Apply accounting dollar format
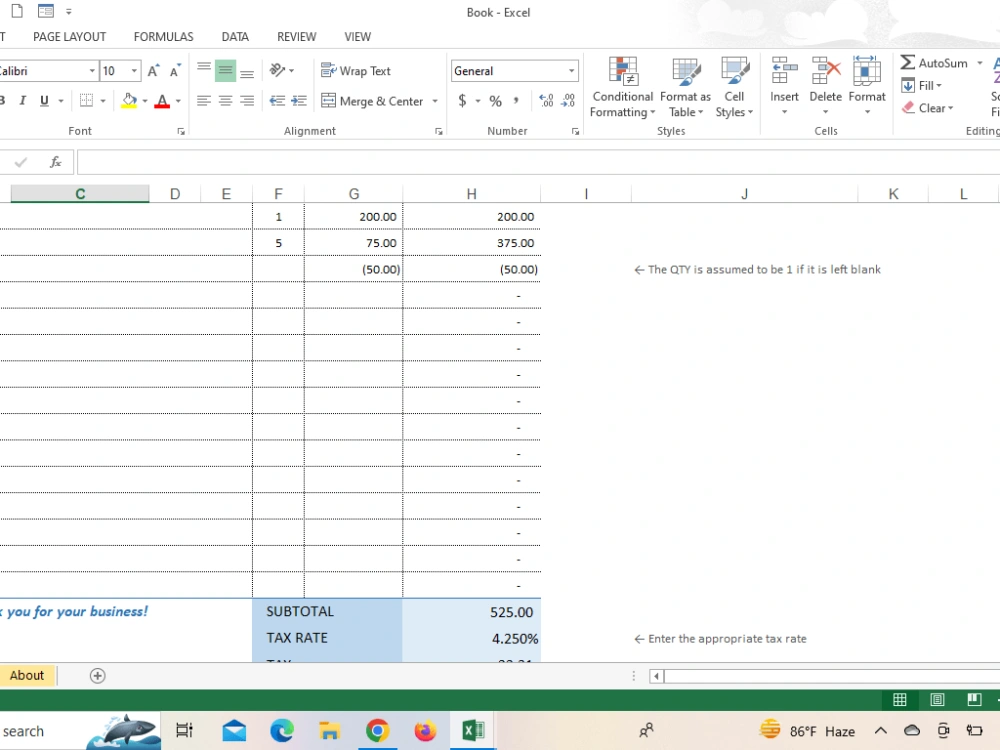 click(x=462, y=101)
